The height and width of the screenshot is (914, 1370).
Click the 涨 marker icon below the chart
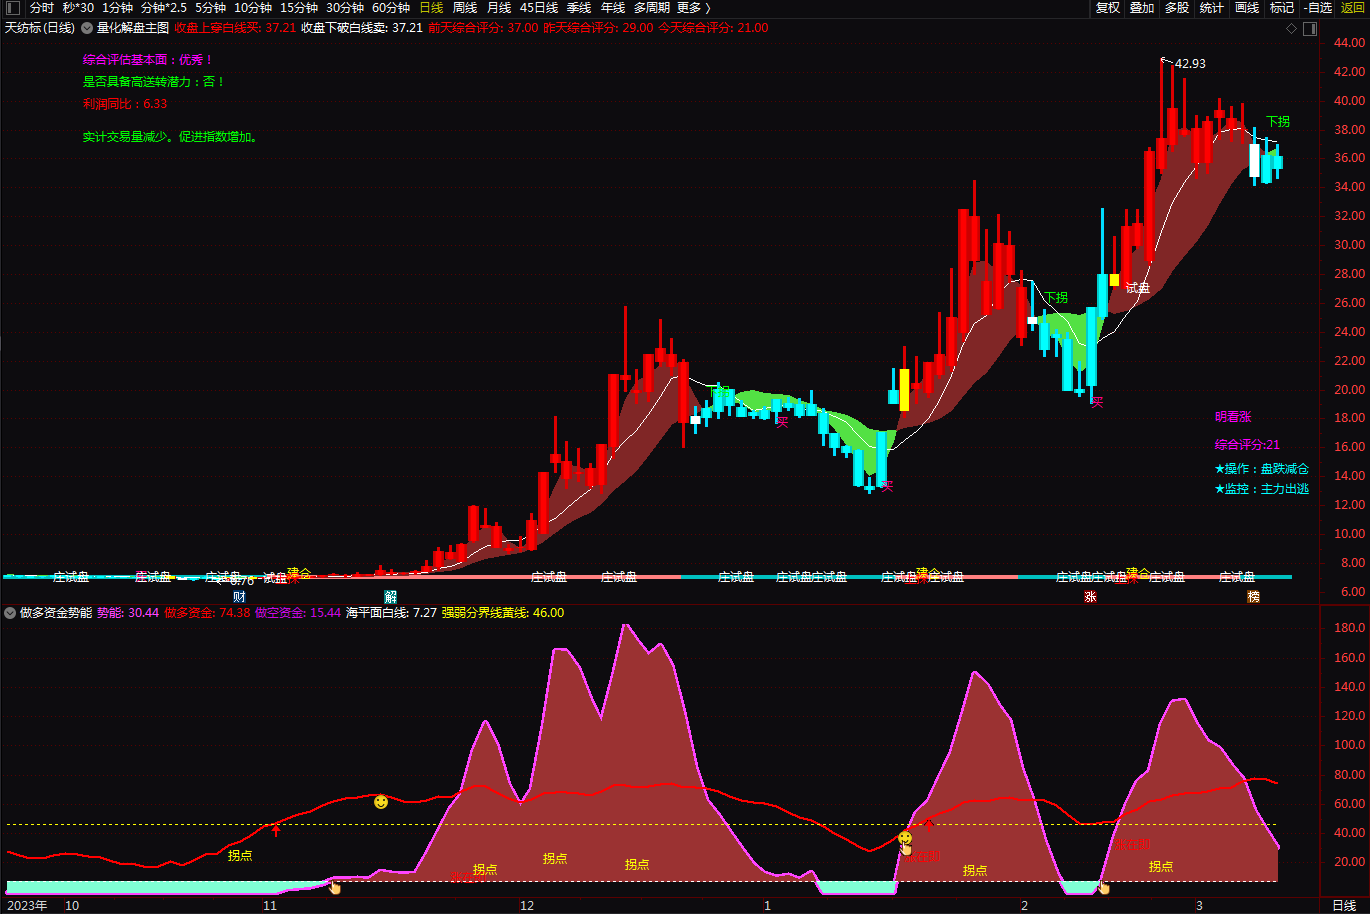point(1090,597)
